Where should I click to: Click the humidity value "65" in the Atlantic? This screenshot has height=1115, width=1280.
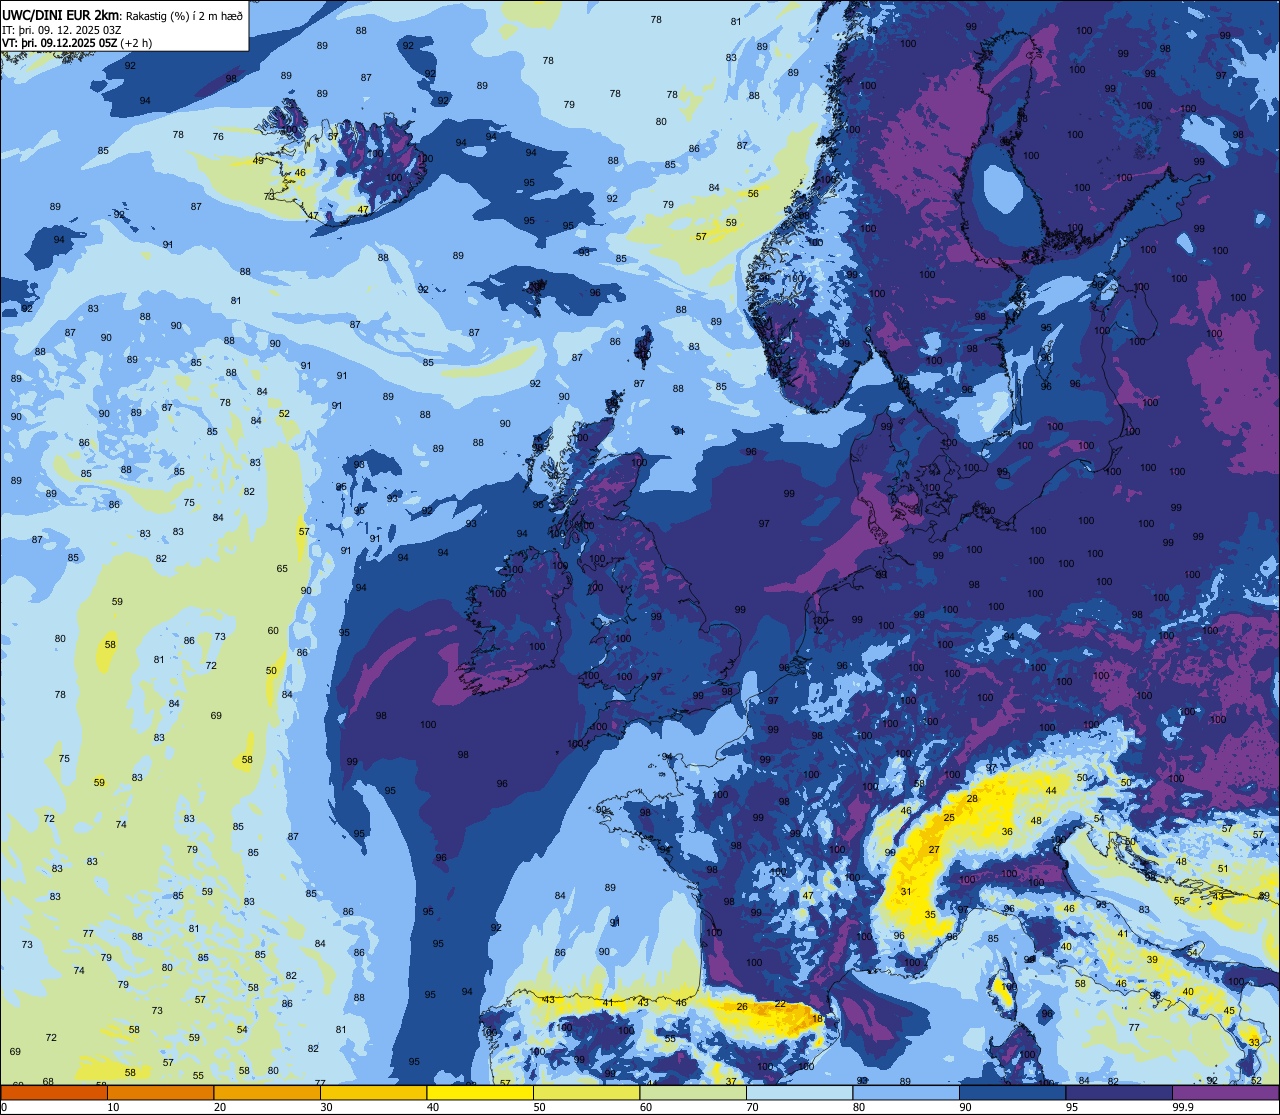282,569
